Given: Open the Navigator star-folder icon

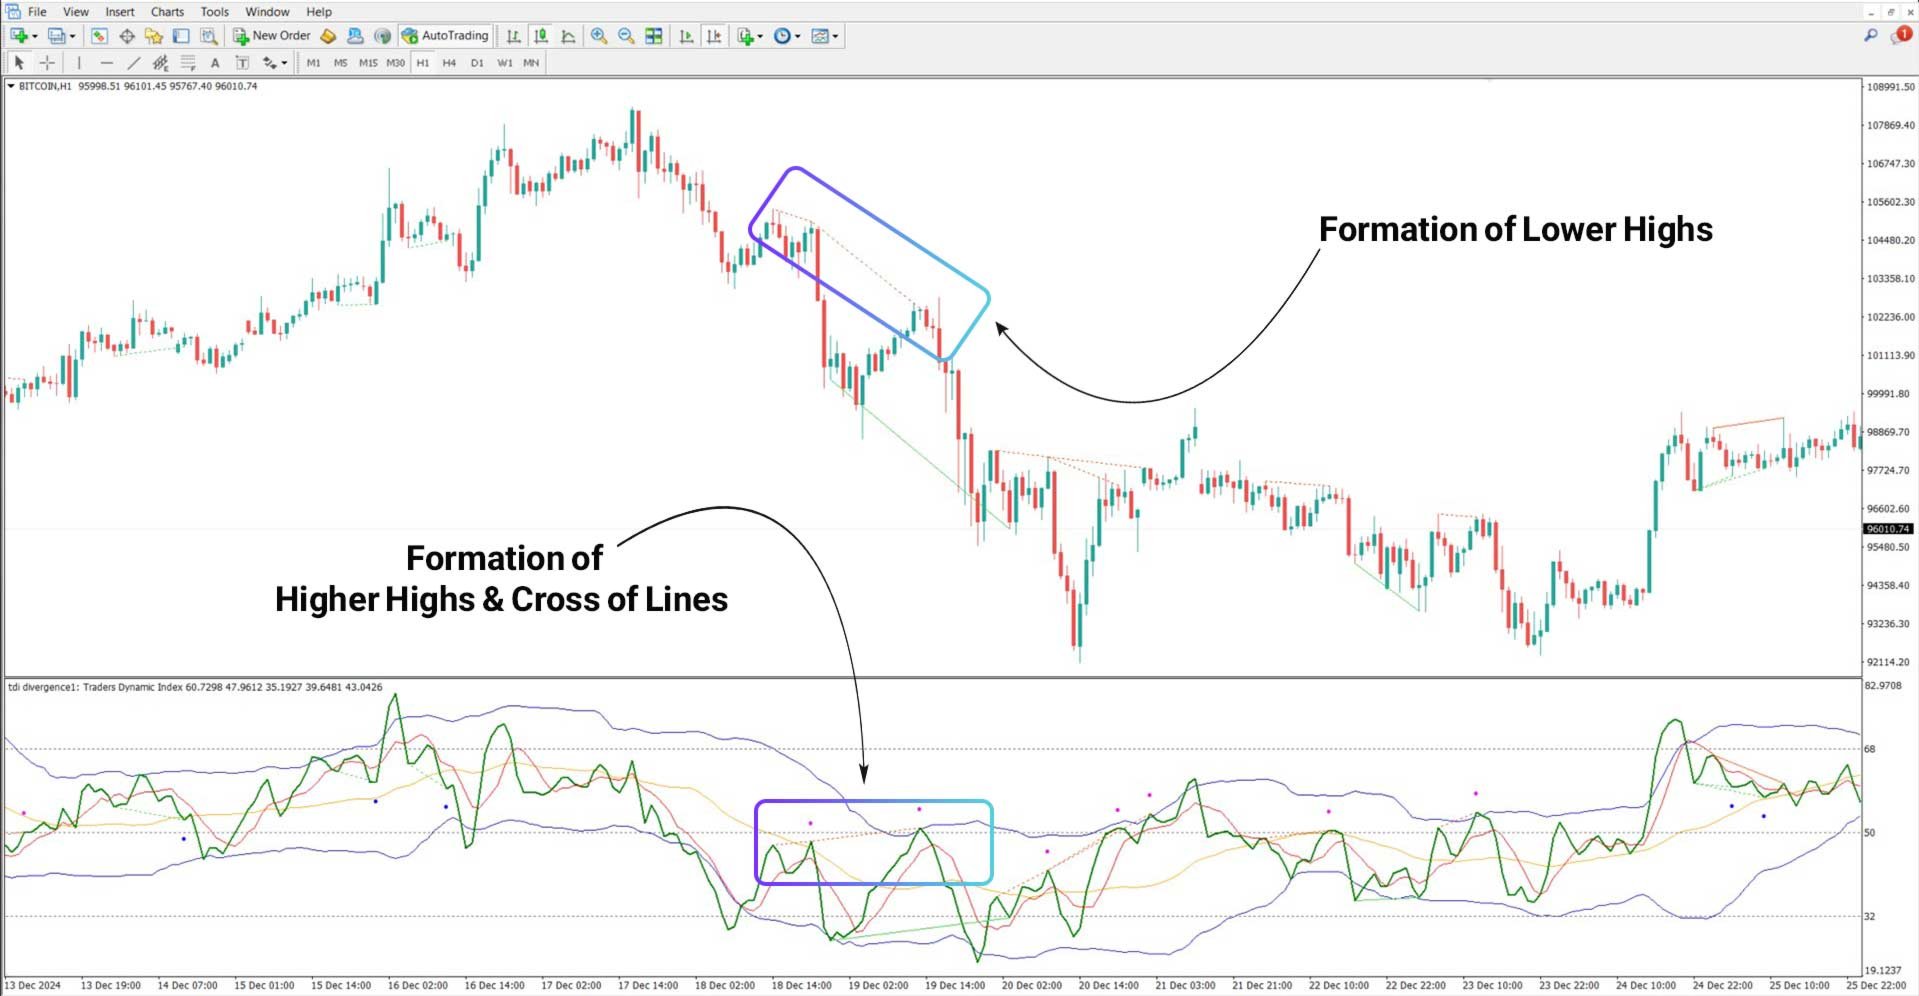Looking at the screenshot, I should pyautogui.click(x=154, y=36).
